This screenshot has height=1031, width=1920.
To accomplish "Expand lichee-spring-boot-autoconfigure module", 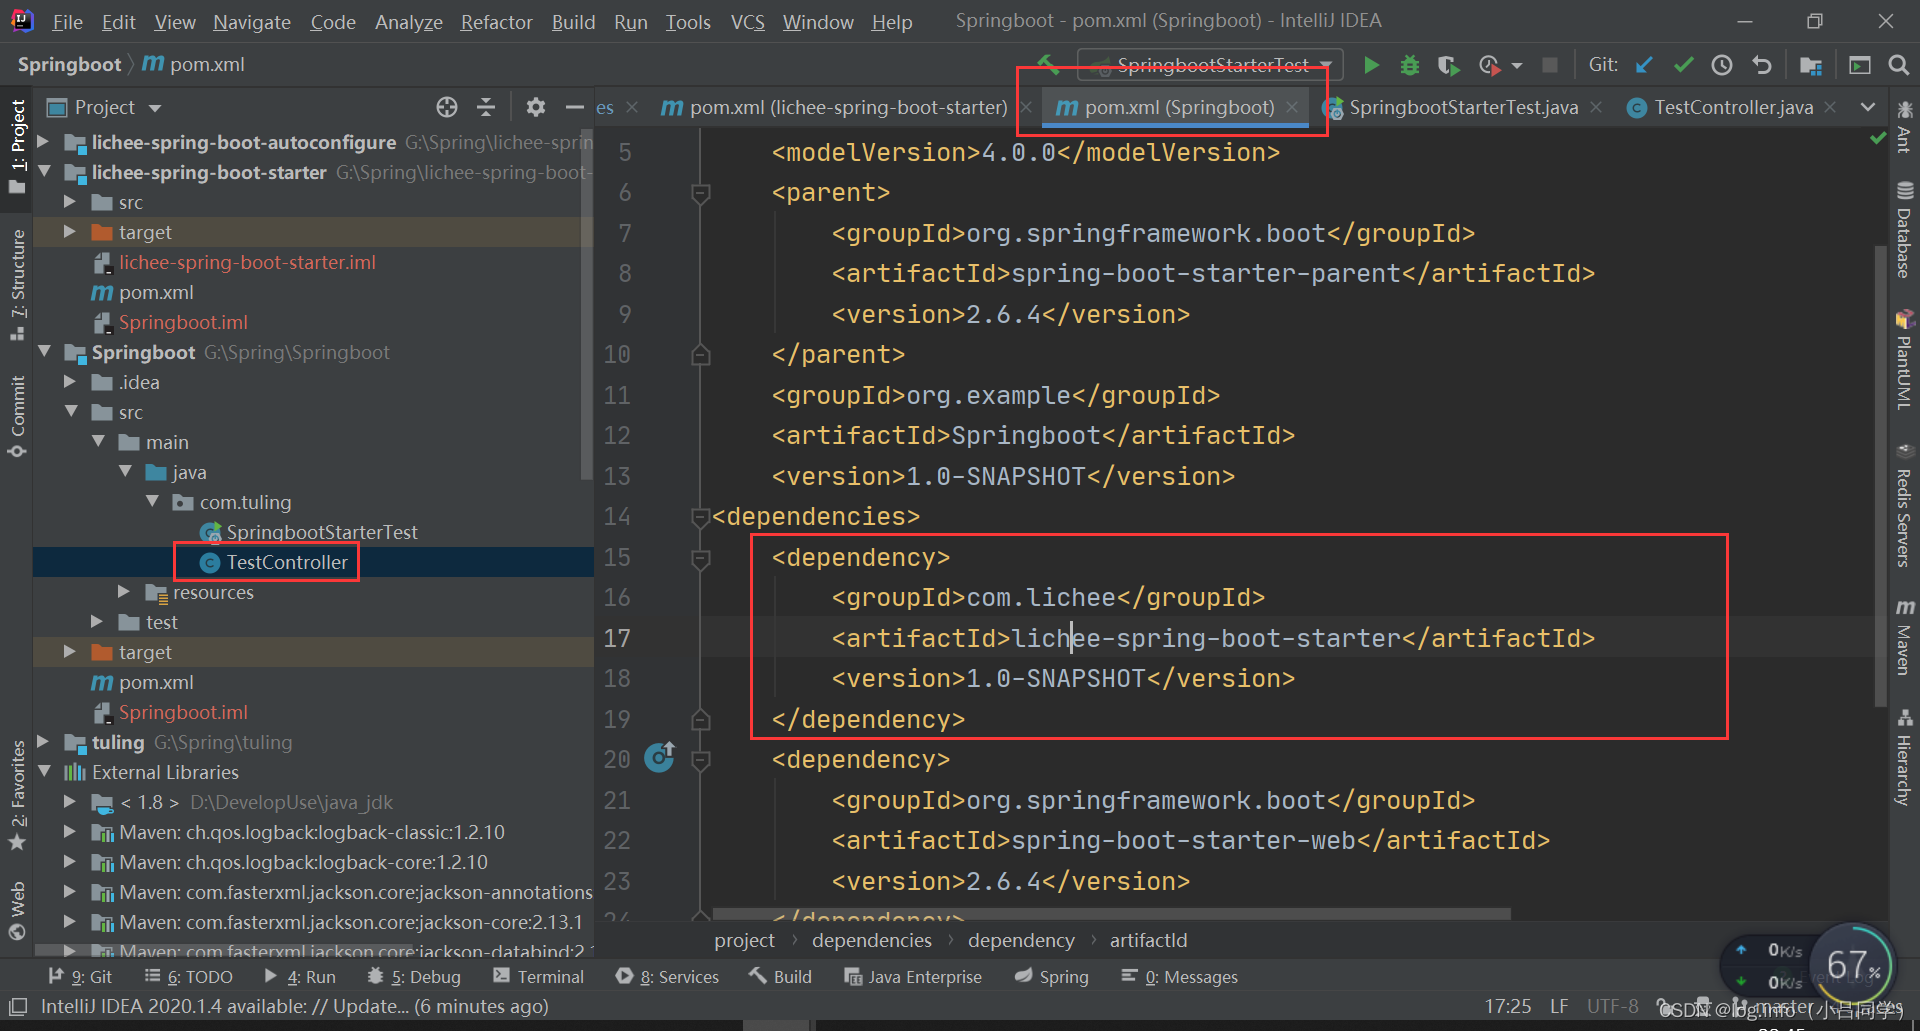I will coord(43,142).
